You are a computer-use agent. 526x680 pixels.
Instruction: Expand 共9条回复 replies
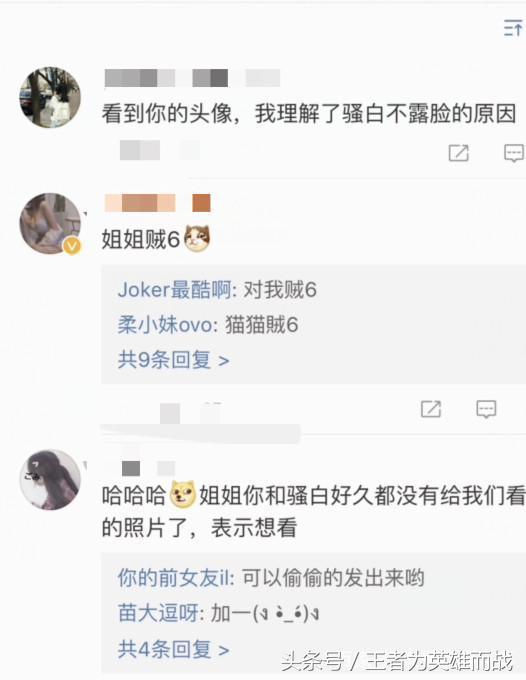[173, 360]
